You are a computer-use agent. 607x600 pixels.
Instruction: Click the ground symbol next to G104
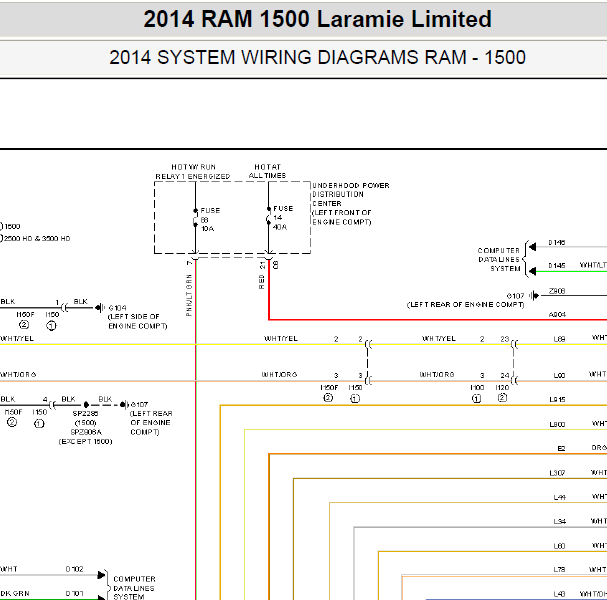click(x=100, y=308)
